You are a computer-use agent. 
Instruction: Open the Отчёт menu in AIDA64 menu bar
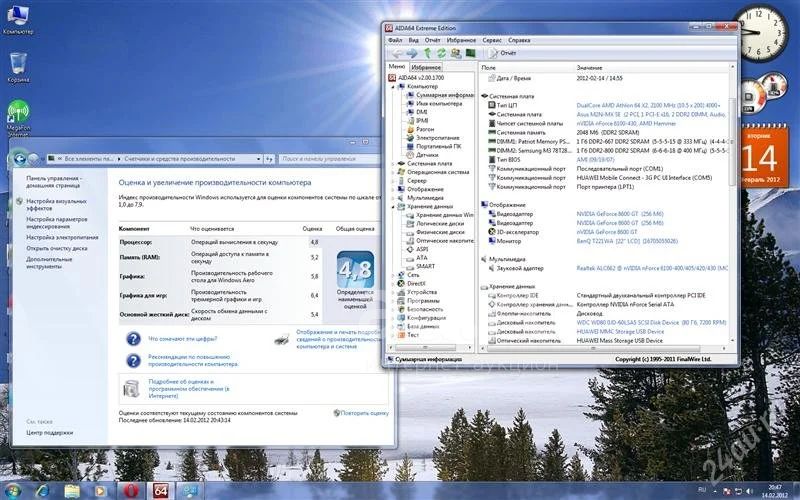432,40
